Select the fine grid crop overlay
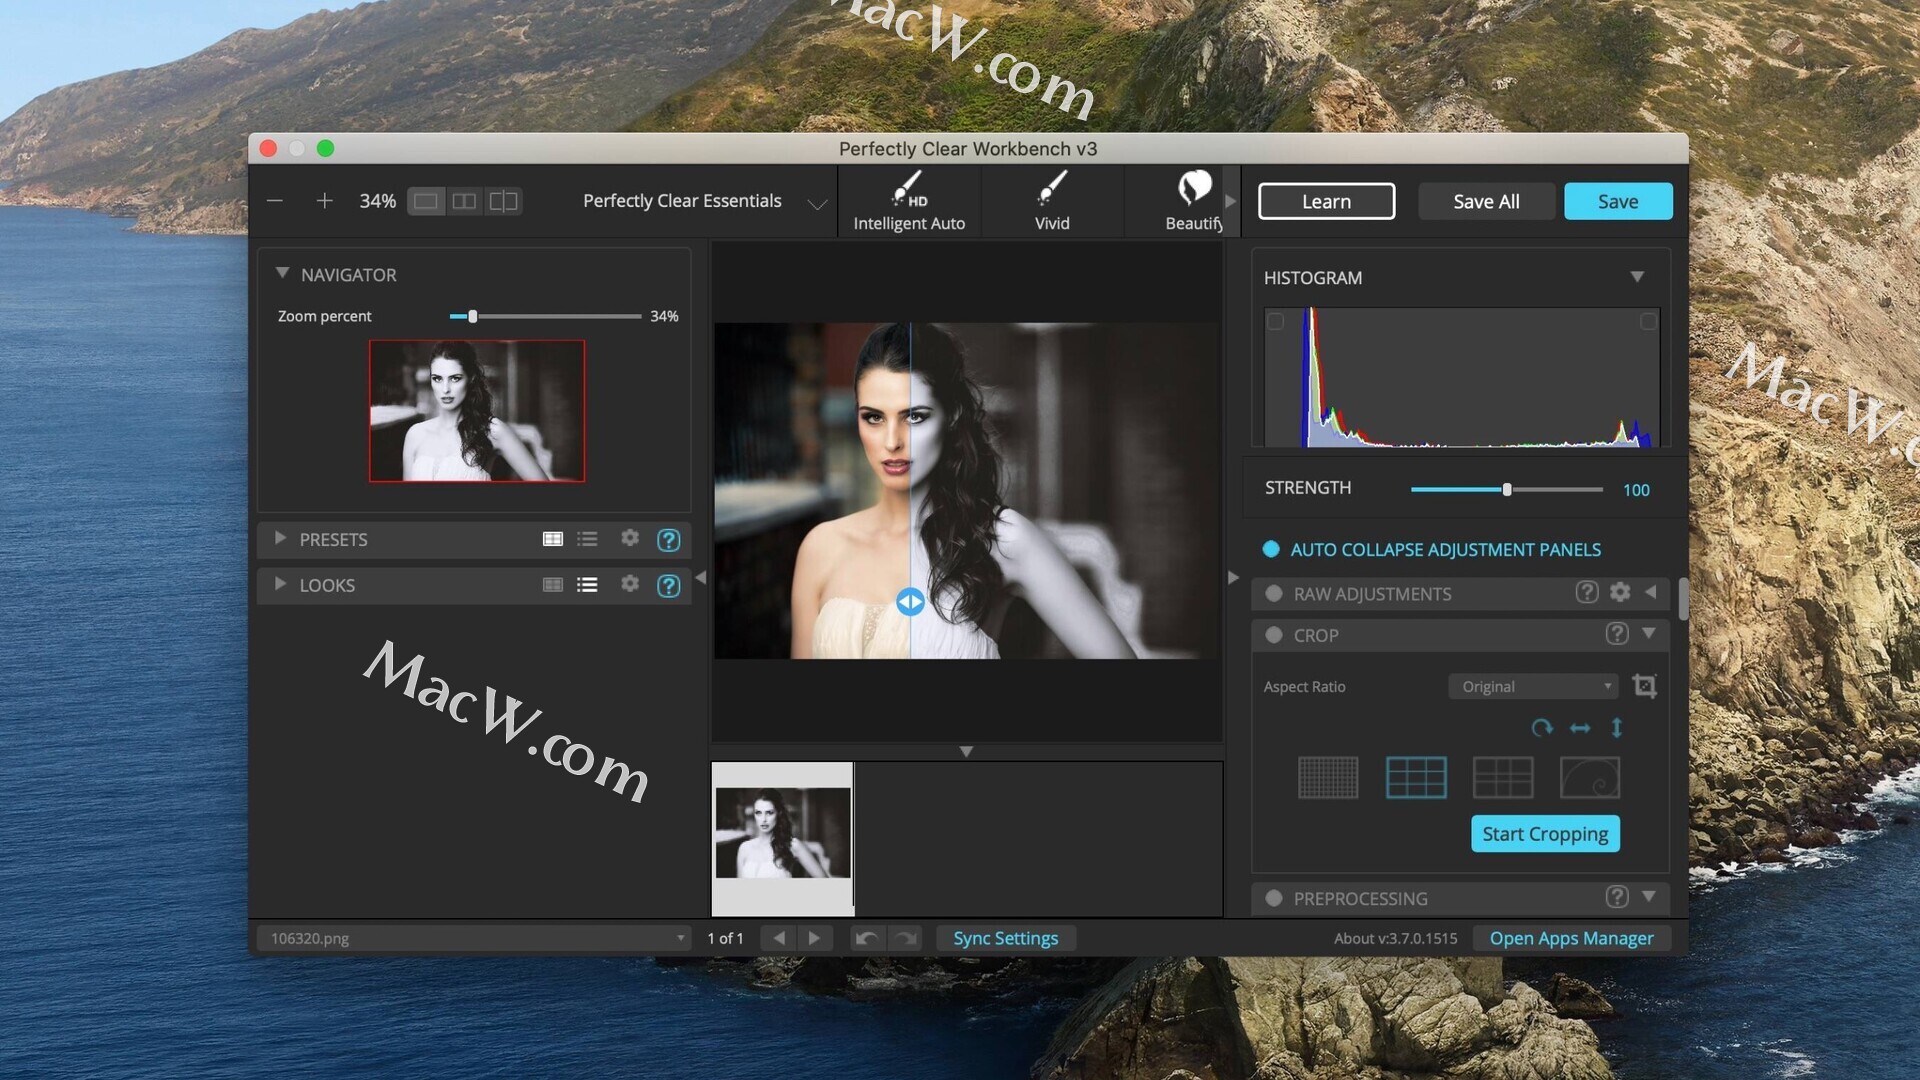1920x1080 pixels. tap(1328, 777)
